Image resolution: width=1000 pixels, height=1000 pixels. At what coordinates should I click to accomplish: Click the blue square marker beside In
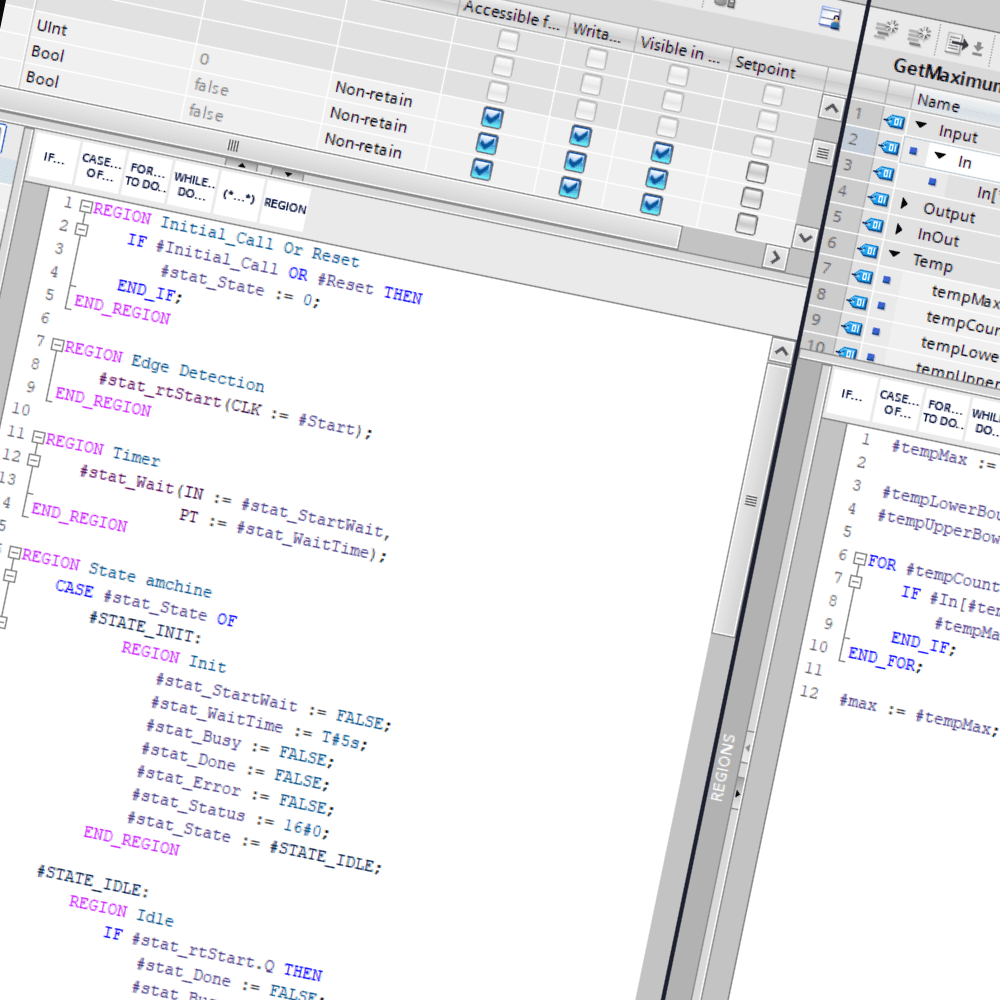click(x=913, y=151)
